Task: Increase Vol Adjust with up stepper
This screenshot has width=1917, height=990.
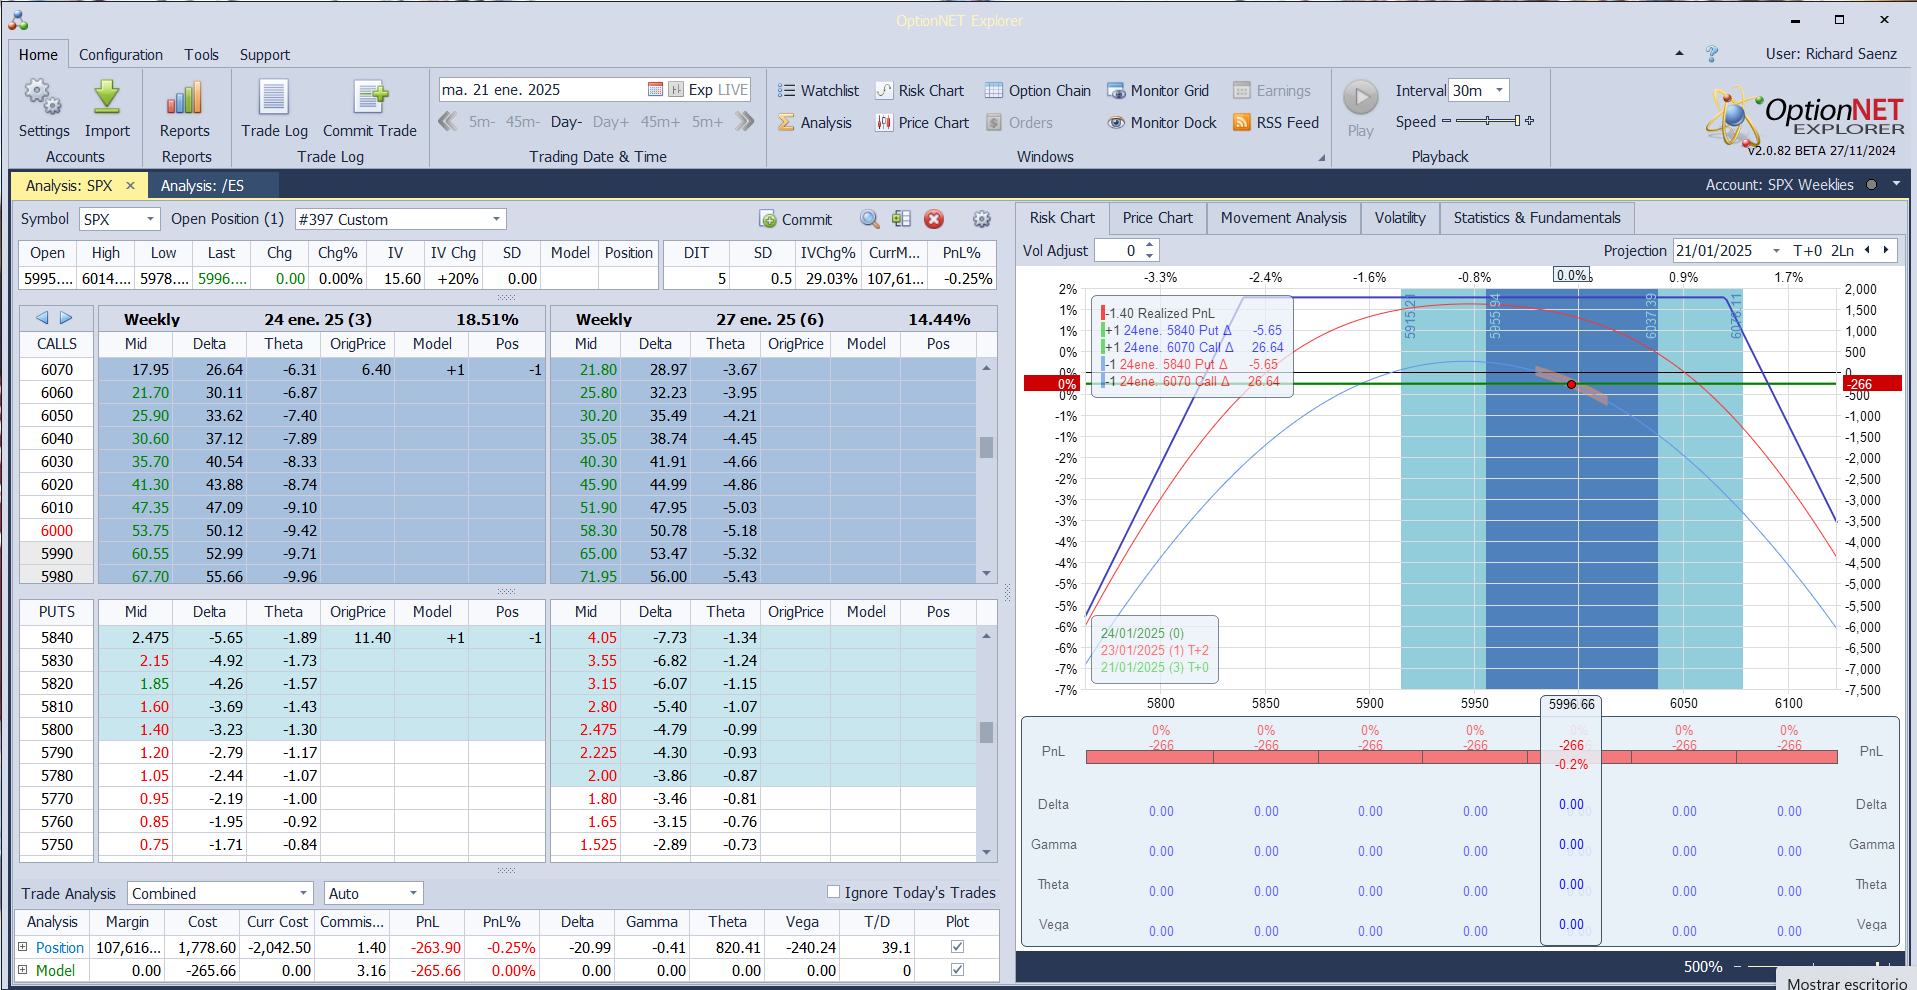Action: point(1150,245)
